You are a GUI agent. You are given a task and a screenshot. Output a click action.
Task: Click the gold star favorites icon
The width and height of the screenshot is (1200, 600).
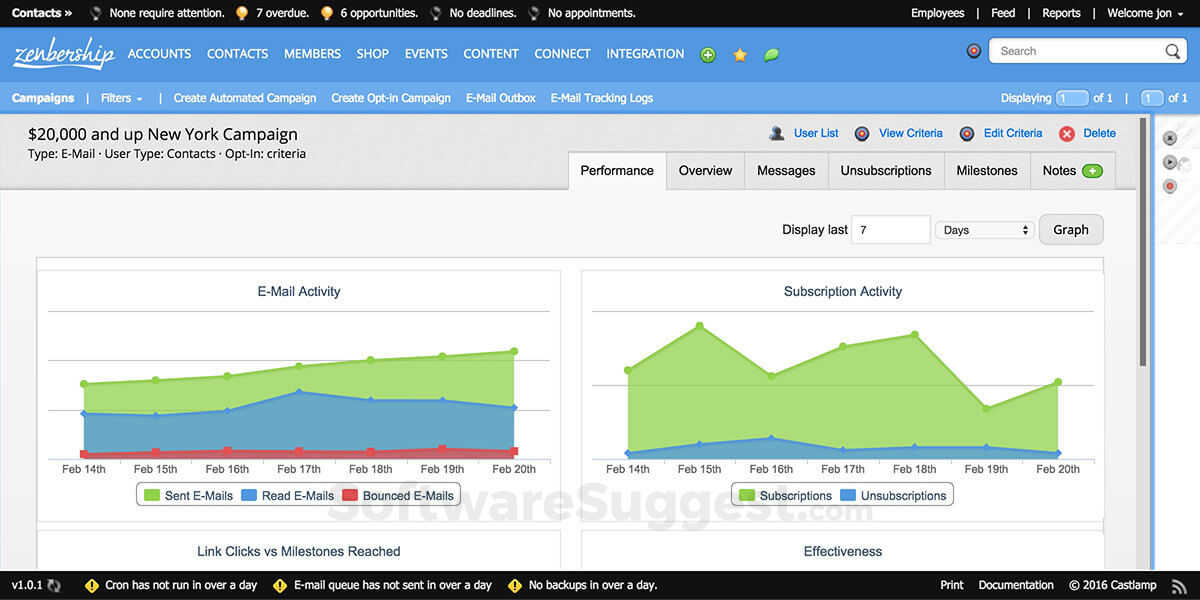coord(740,55)
